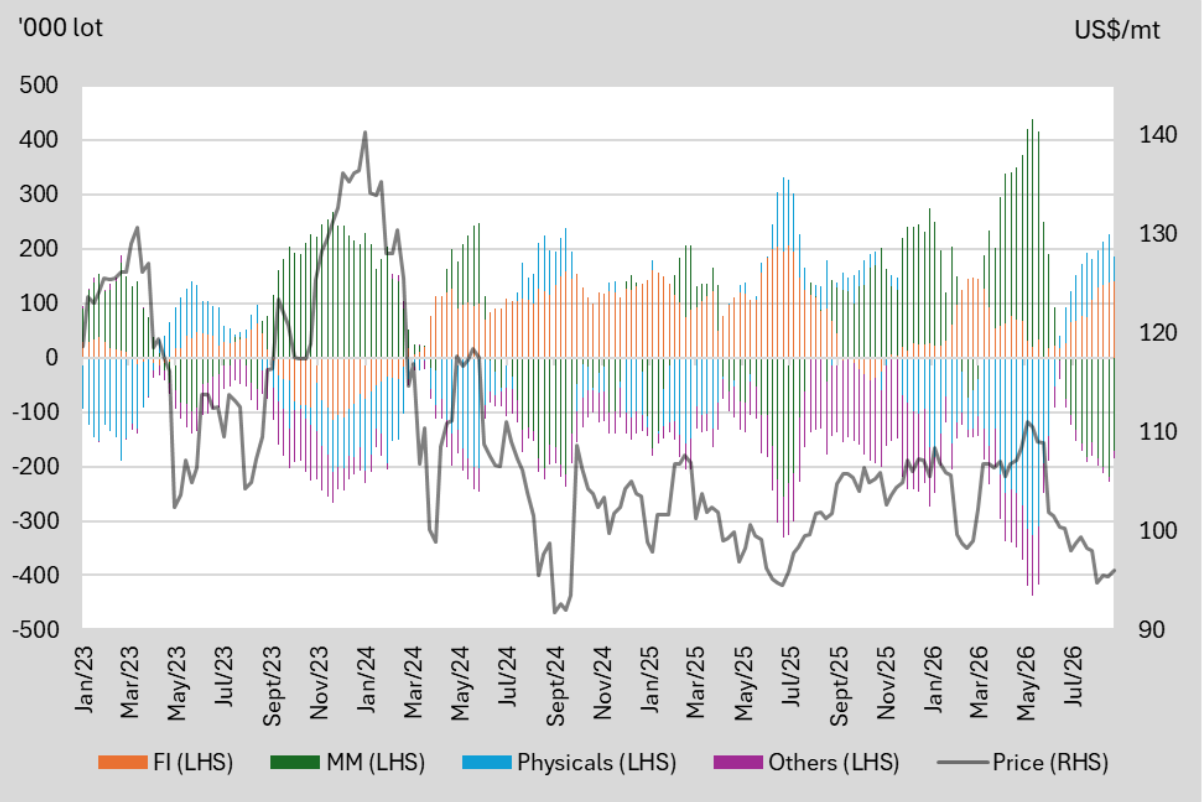Click the price line peak near Jan/24
Viewport: 1204px width, 802px height.
click(x=365, y=132)
